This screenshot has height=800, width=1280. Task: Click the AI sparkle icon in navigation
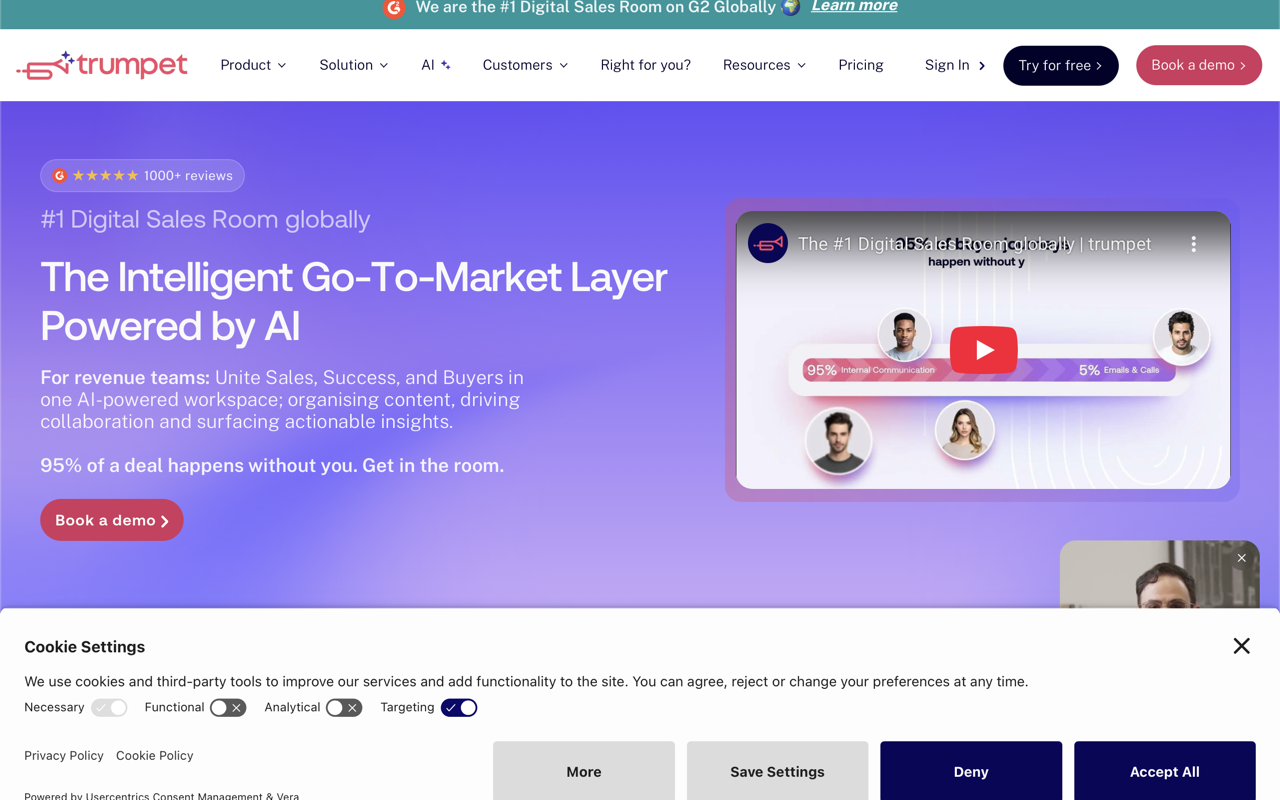pos(446,65)
